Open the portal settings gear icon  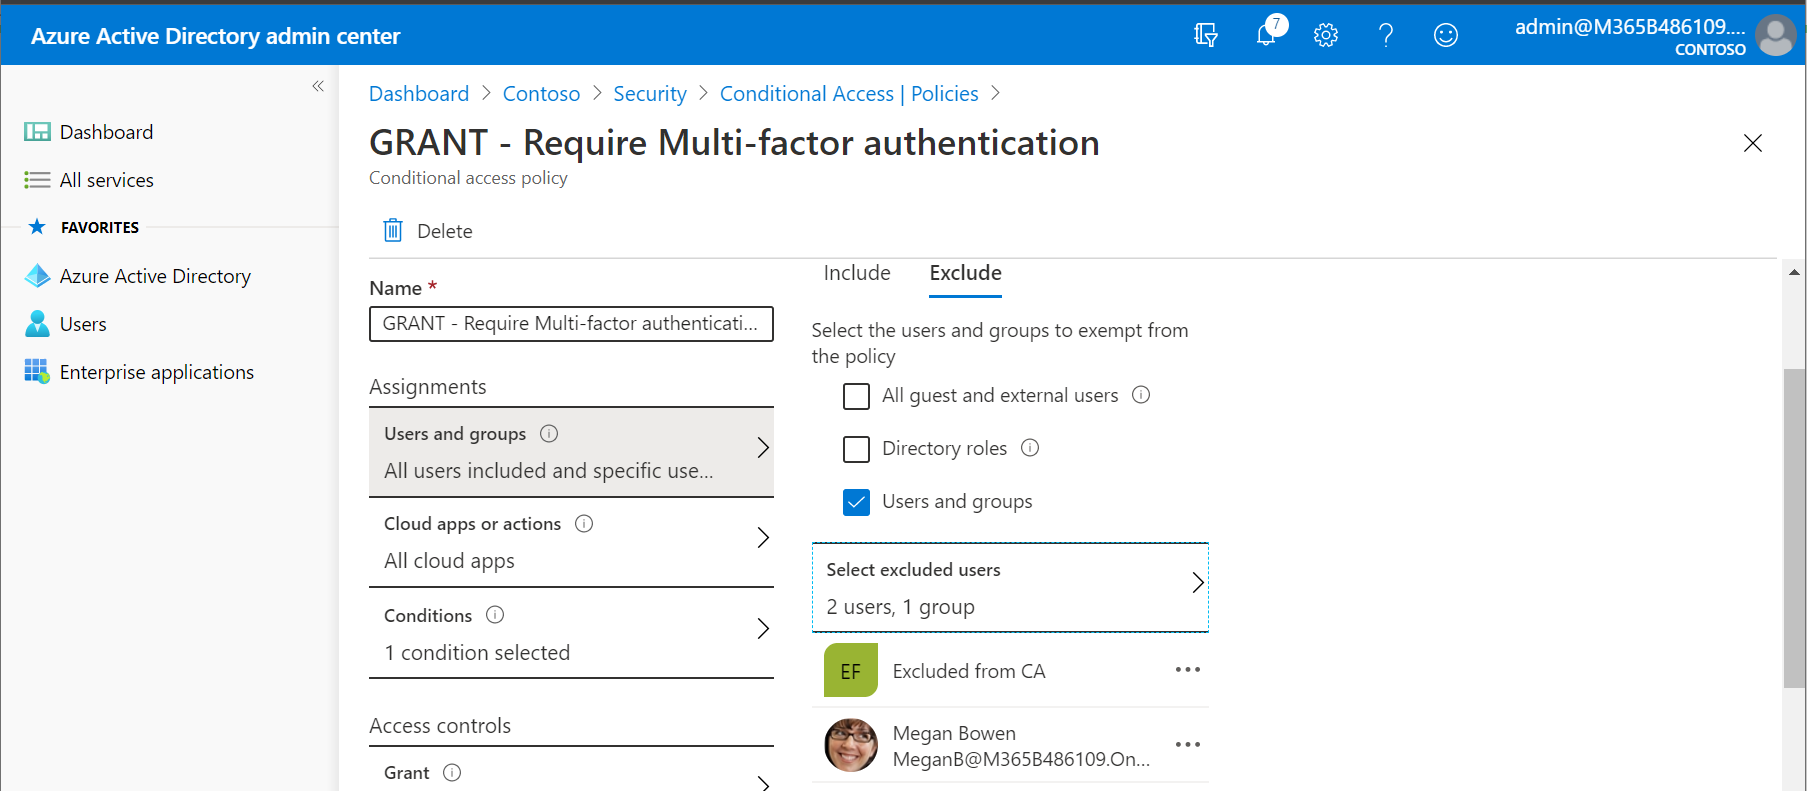tap(1326, 35)
